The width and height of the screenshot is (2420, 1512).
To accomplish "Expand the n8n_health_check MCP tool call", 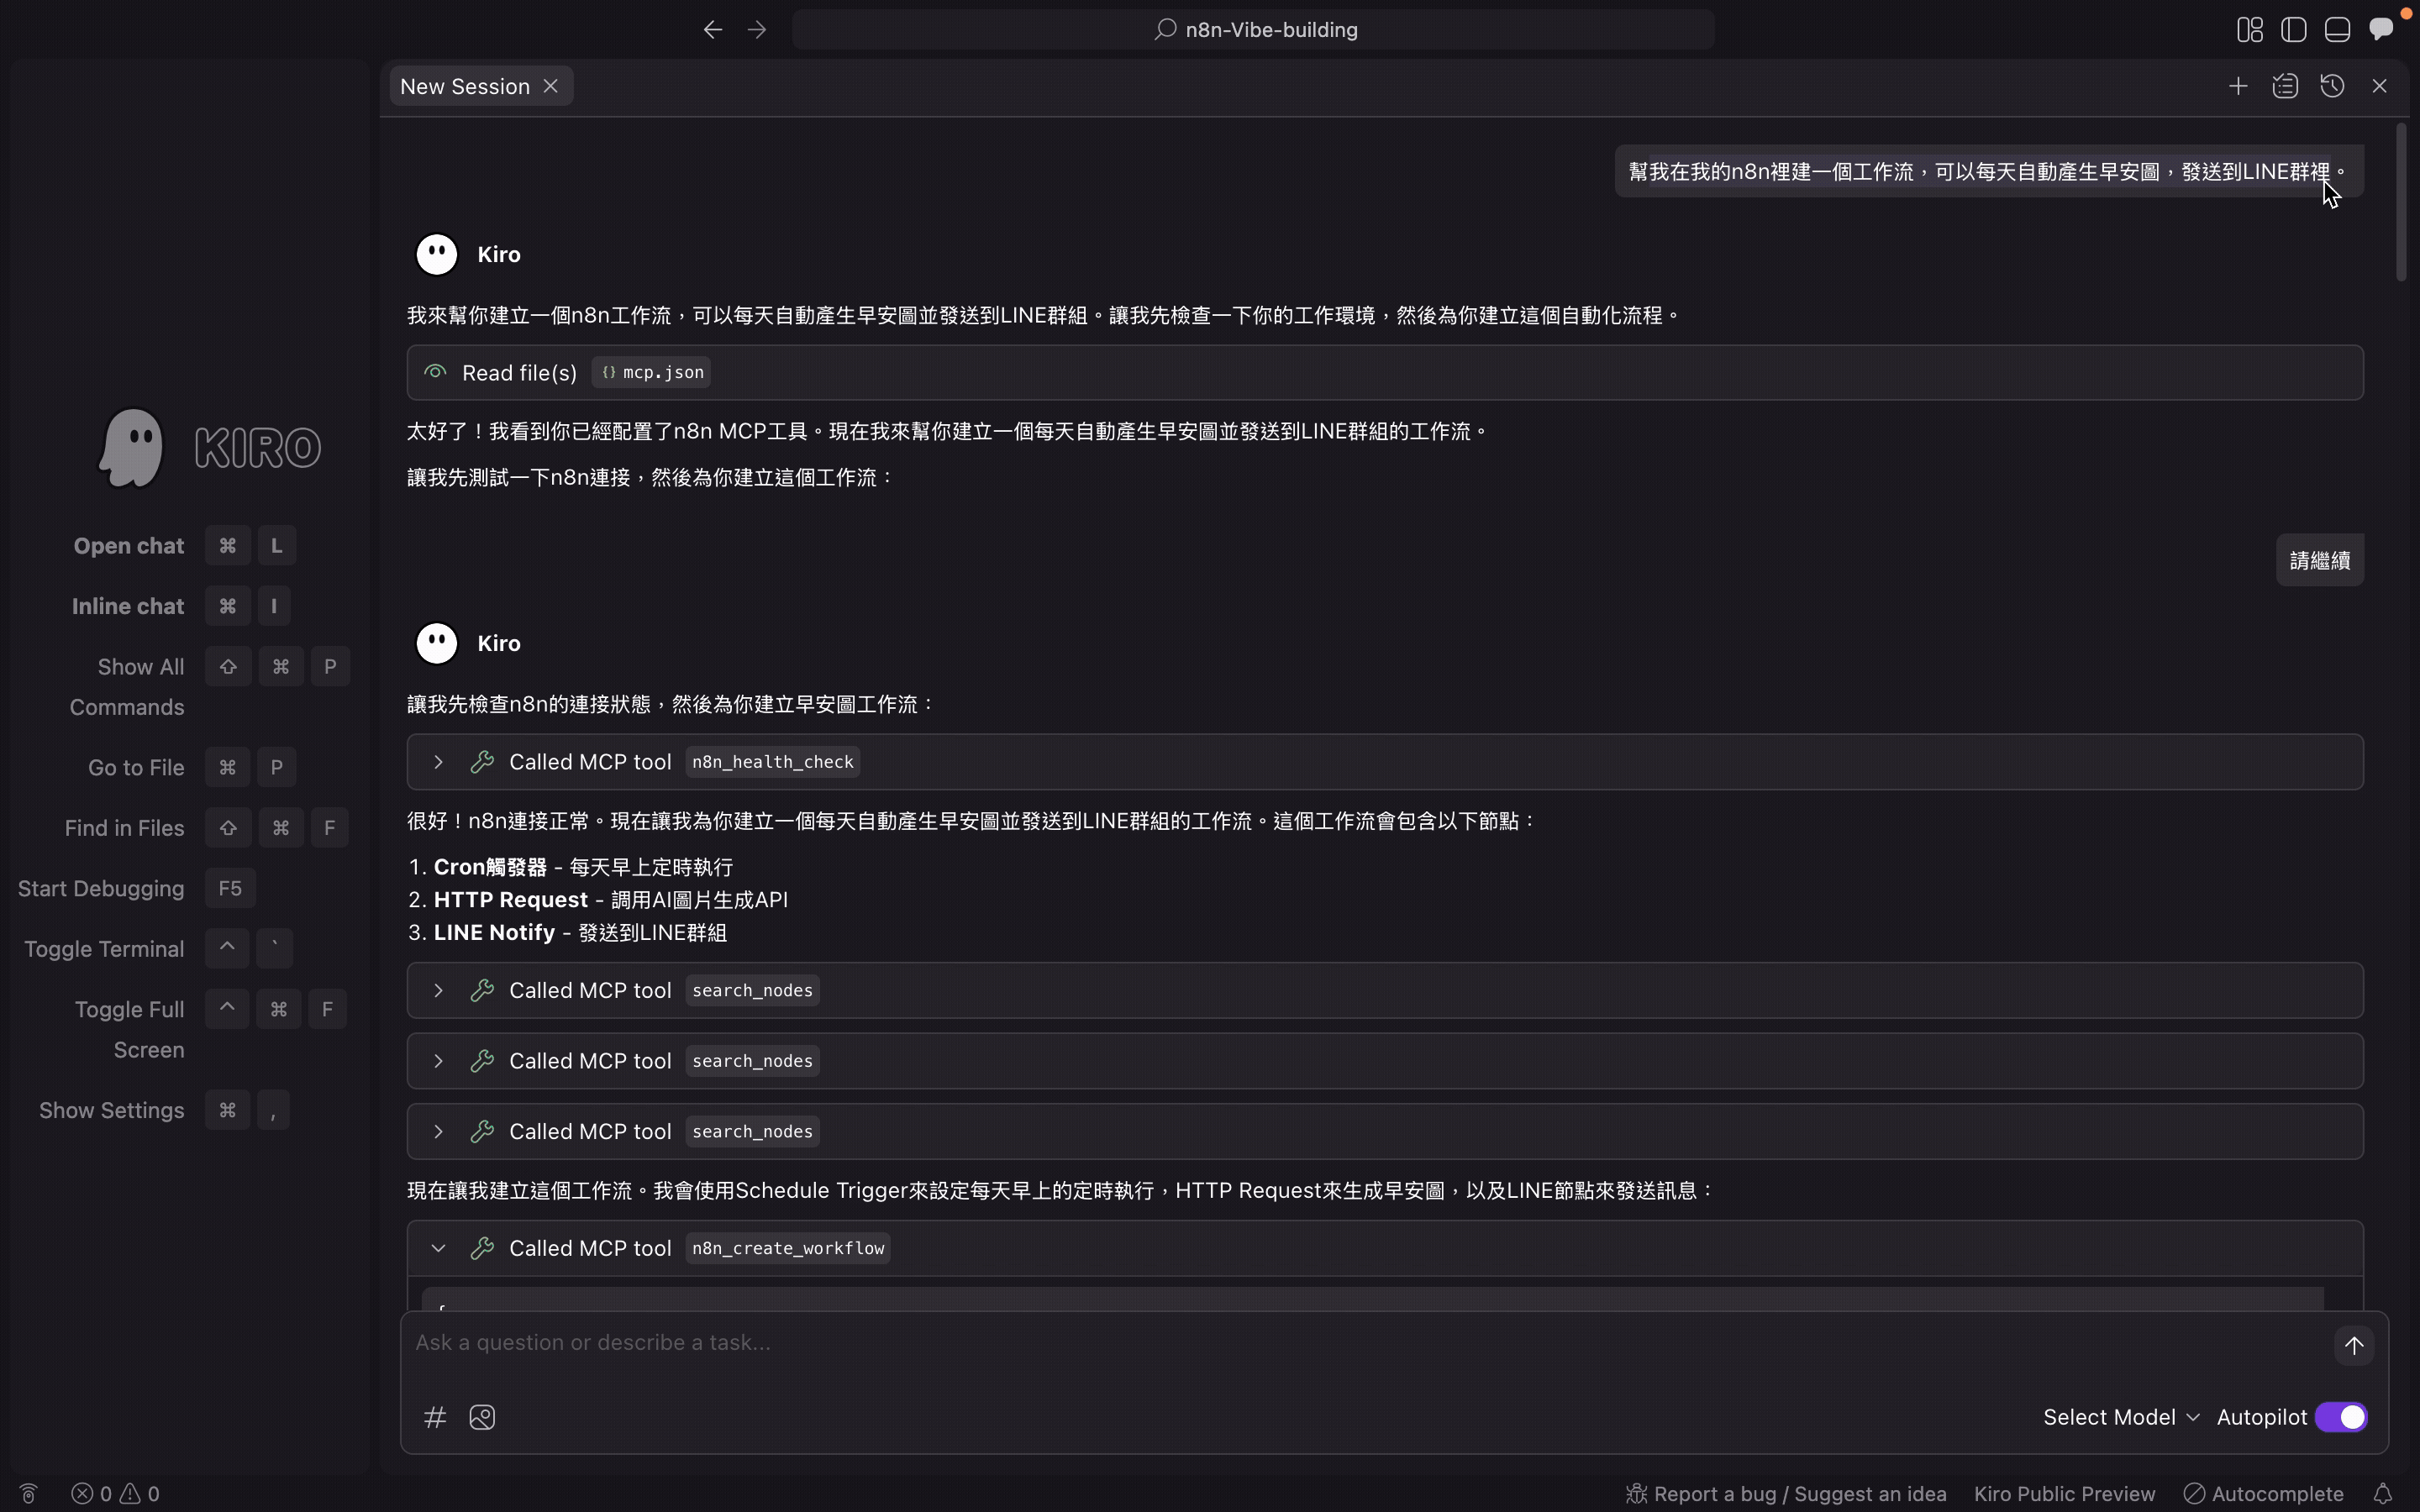I will click(438, 763).
